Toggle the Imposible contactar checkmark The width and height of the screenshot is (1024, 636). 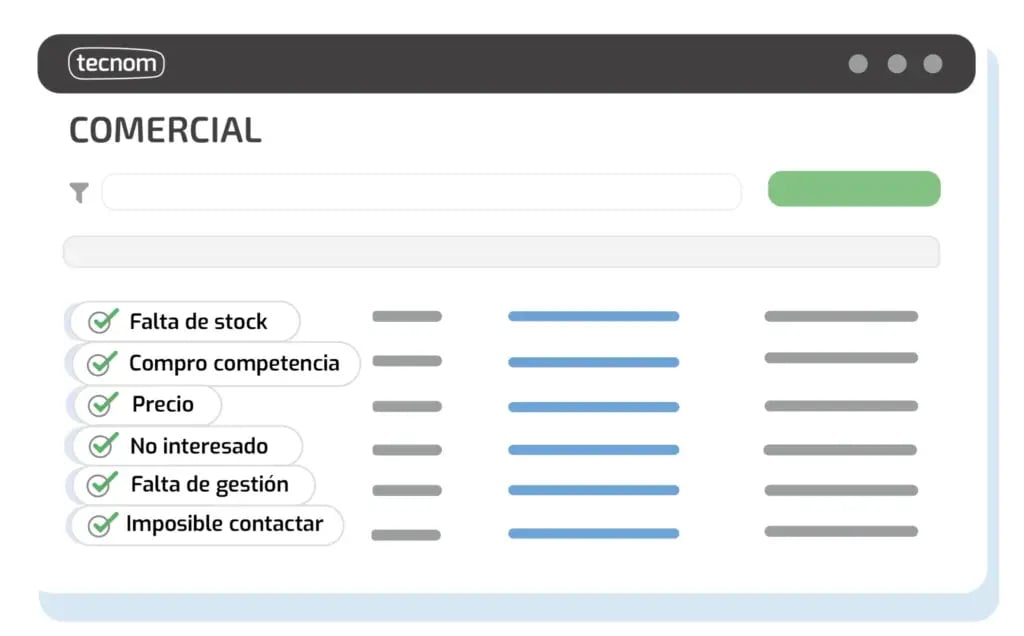101,524
